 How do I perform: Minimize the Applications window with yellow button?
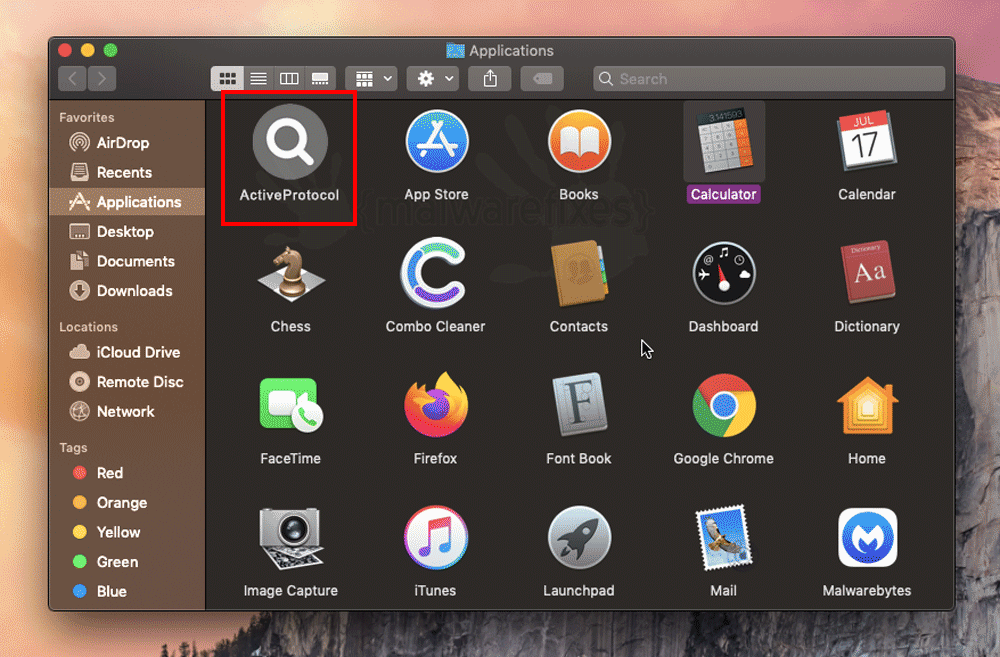click(x=87, y=50)
